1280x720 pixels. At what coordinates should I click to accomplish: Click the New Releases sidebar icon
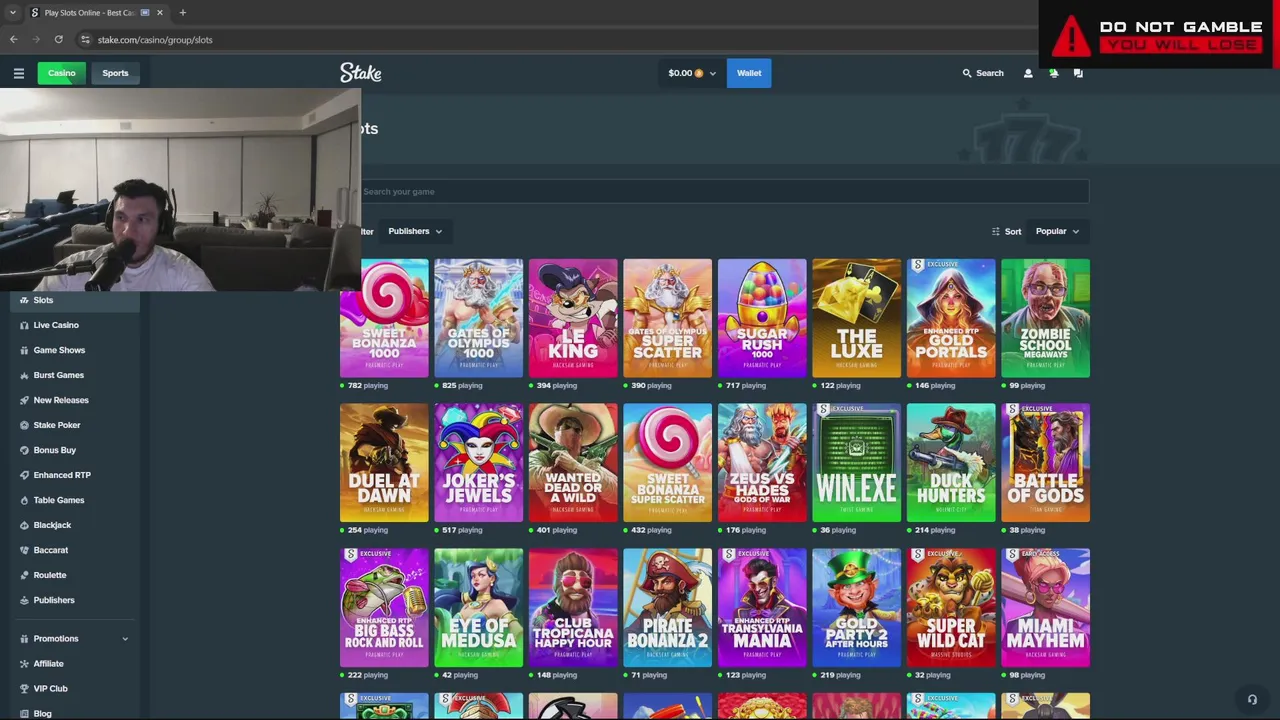click(x=24, y=400)
